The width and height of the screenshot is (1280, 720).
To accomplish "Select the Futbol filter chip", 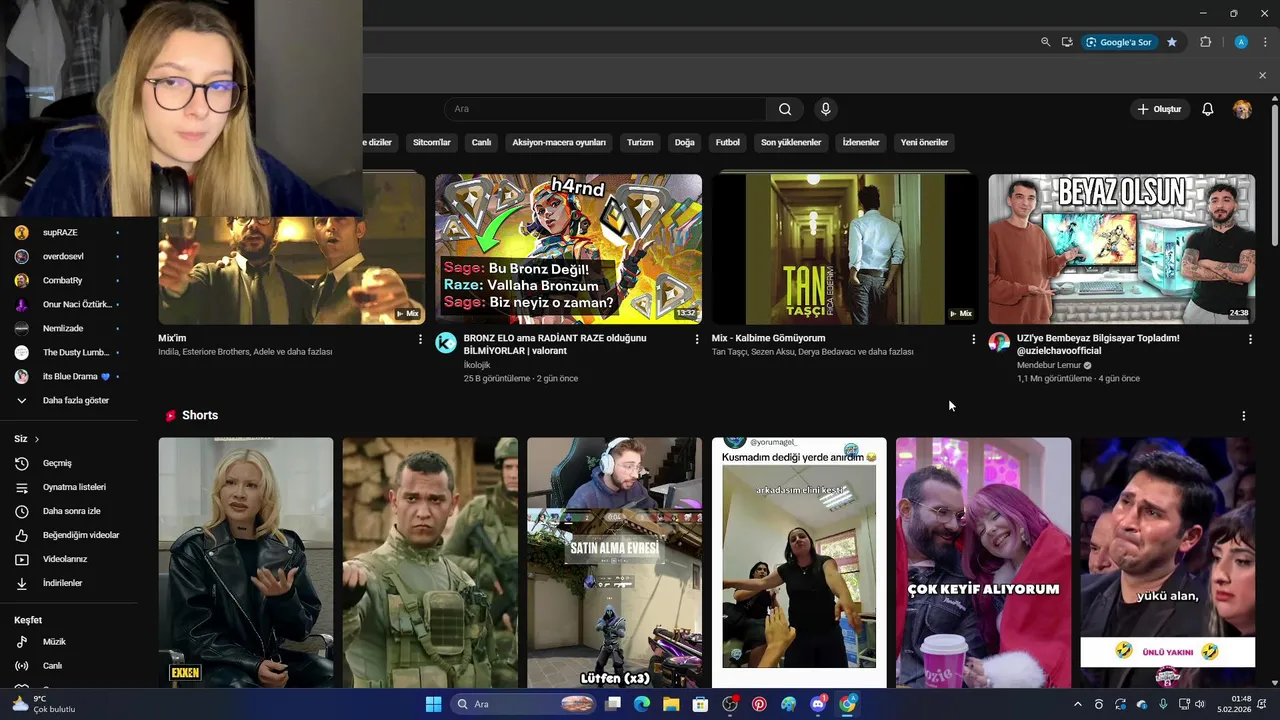I will coord(728,142).
